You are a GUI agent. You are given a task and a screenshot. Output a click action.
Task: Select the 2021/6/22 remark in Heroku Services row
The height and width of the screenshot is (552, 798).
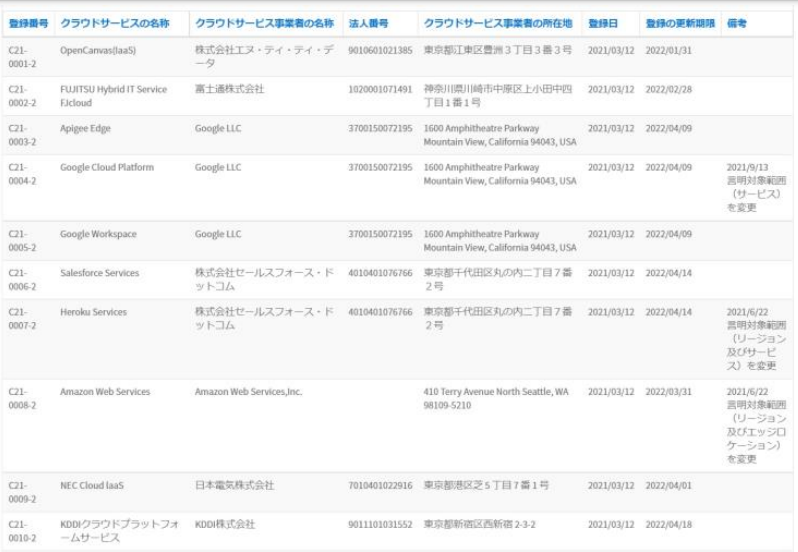(x=756, y=339)
